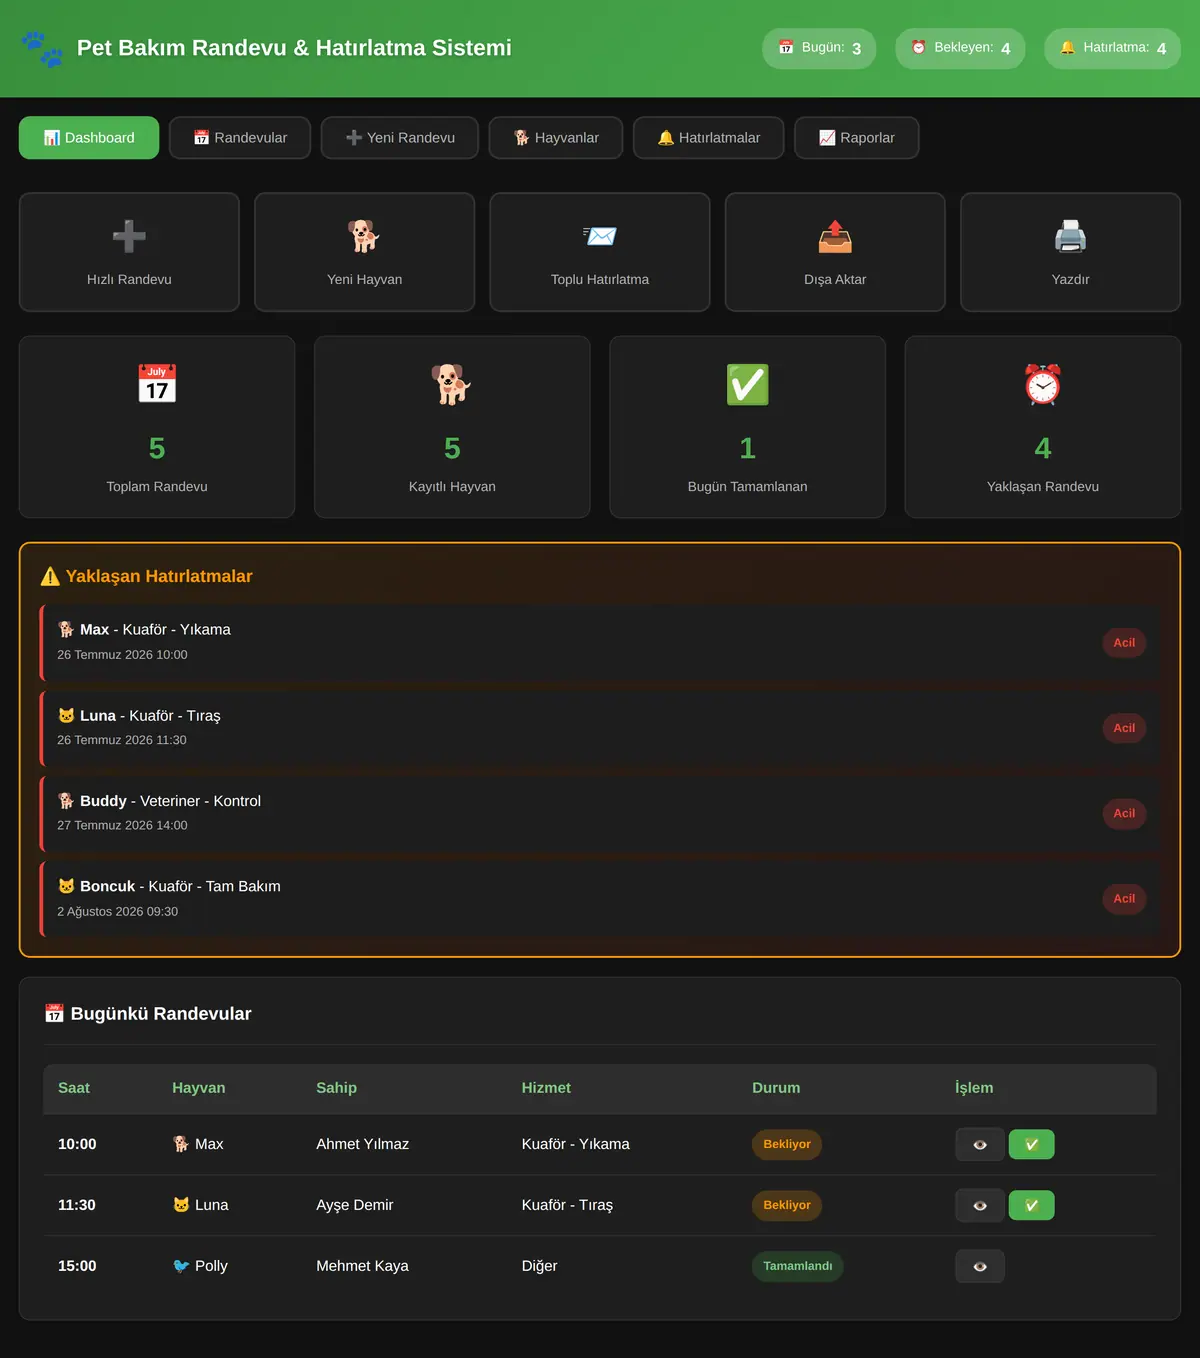
Task: Click the dog icon above Kayıtlı Hayvan
Action: pyautogui.click(x=452, y=384)
